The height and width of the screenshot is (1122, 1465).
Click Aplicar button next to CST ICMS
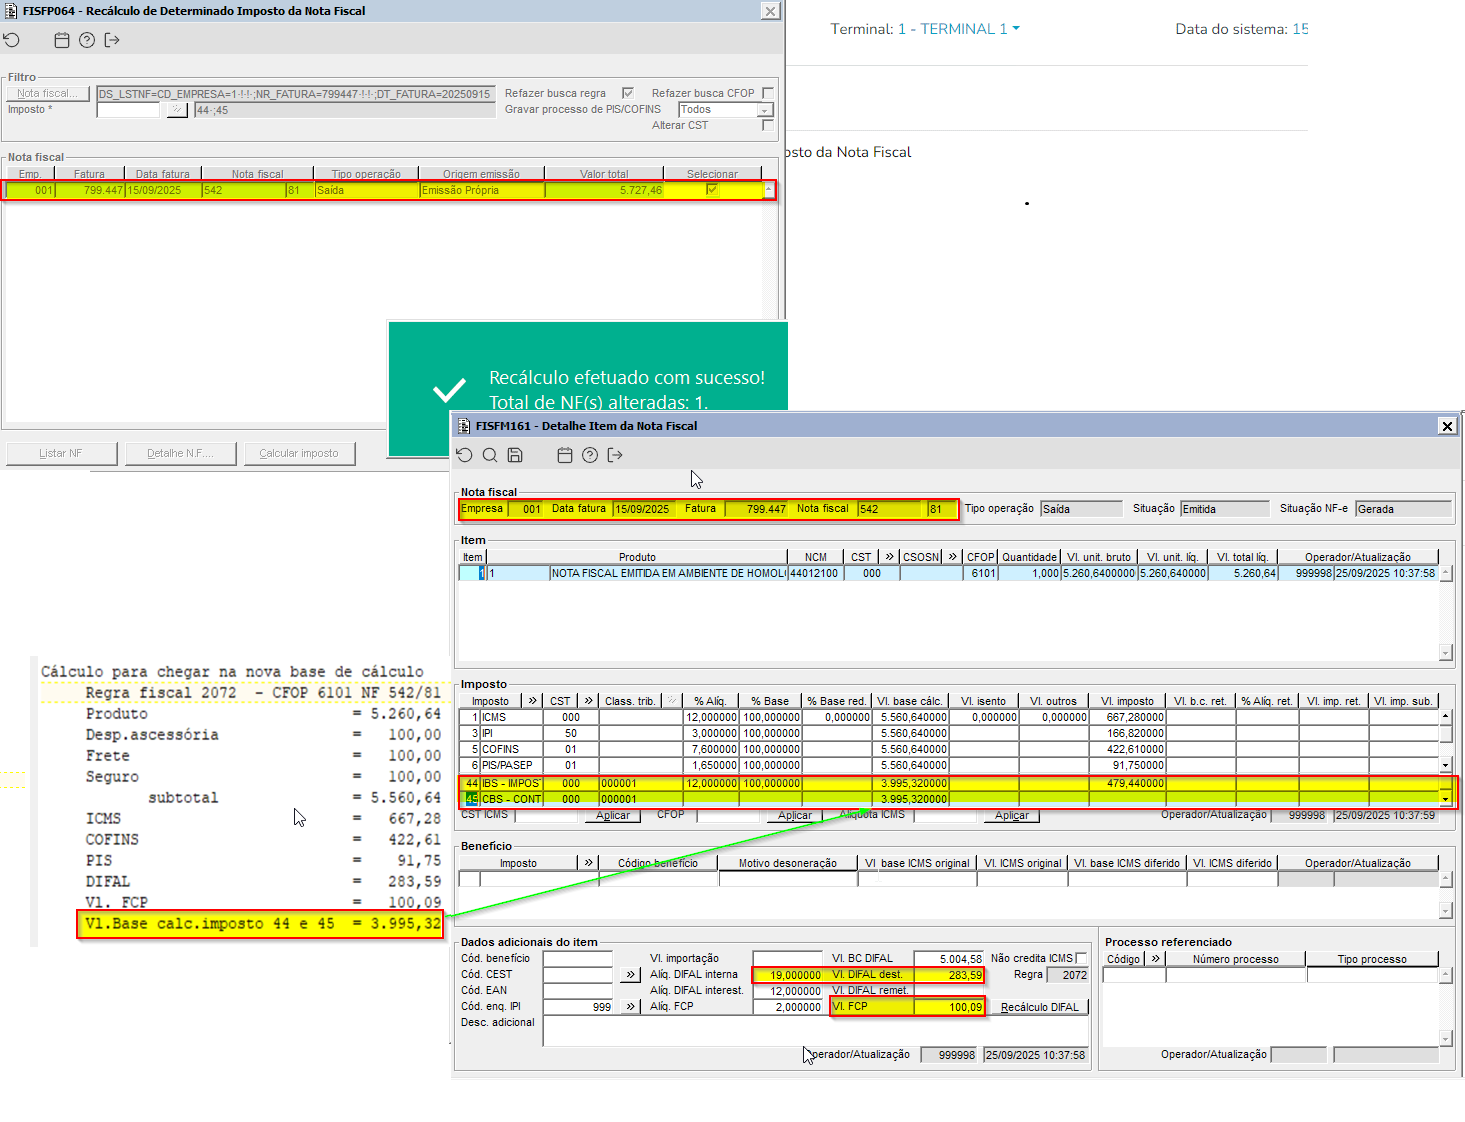coord(613,815)
